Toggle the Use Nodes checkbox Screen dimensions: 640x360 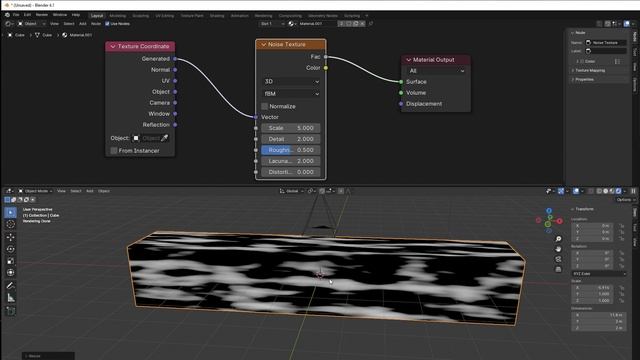click(x=107, y=24)
